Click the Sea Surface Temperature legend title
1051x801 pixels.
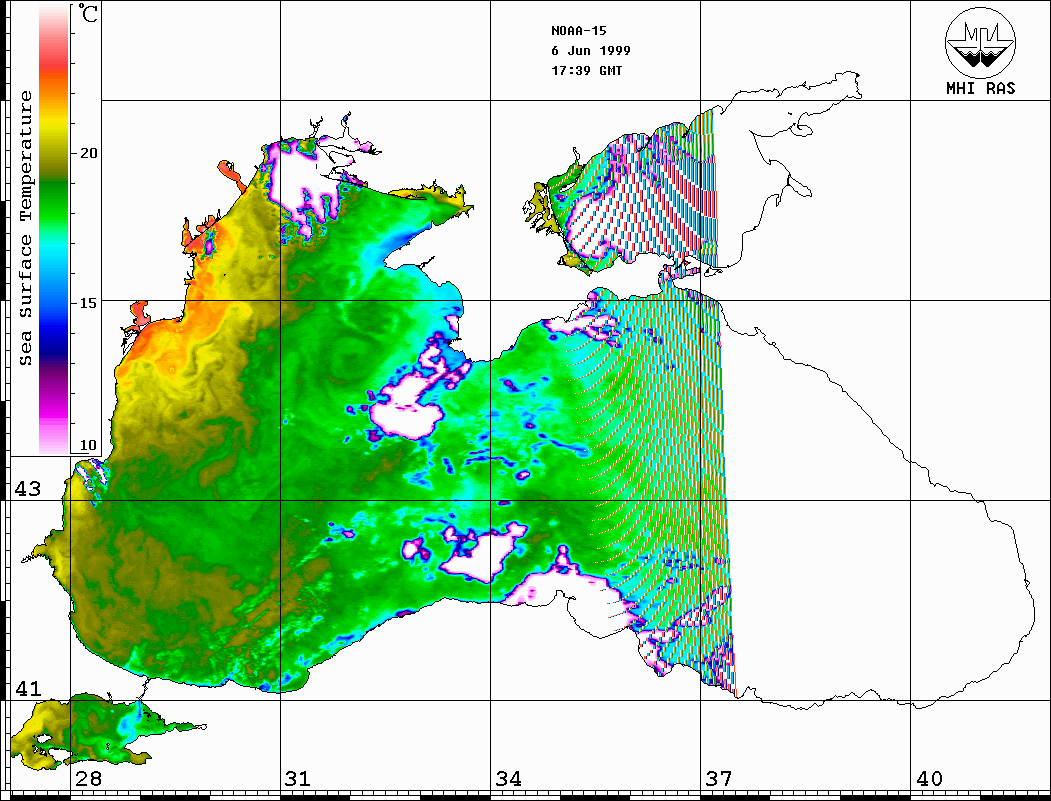click(x=25, y=228)
